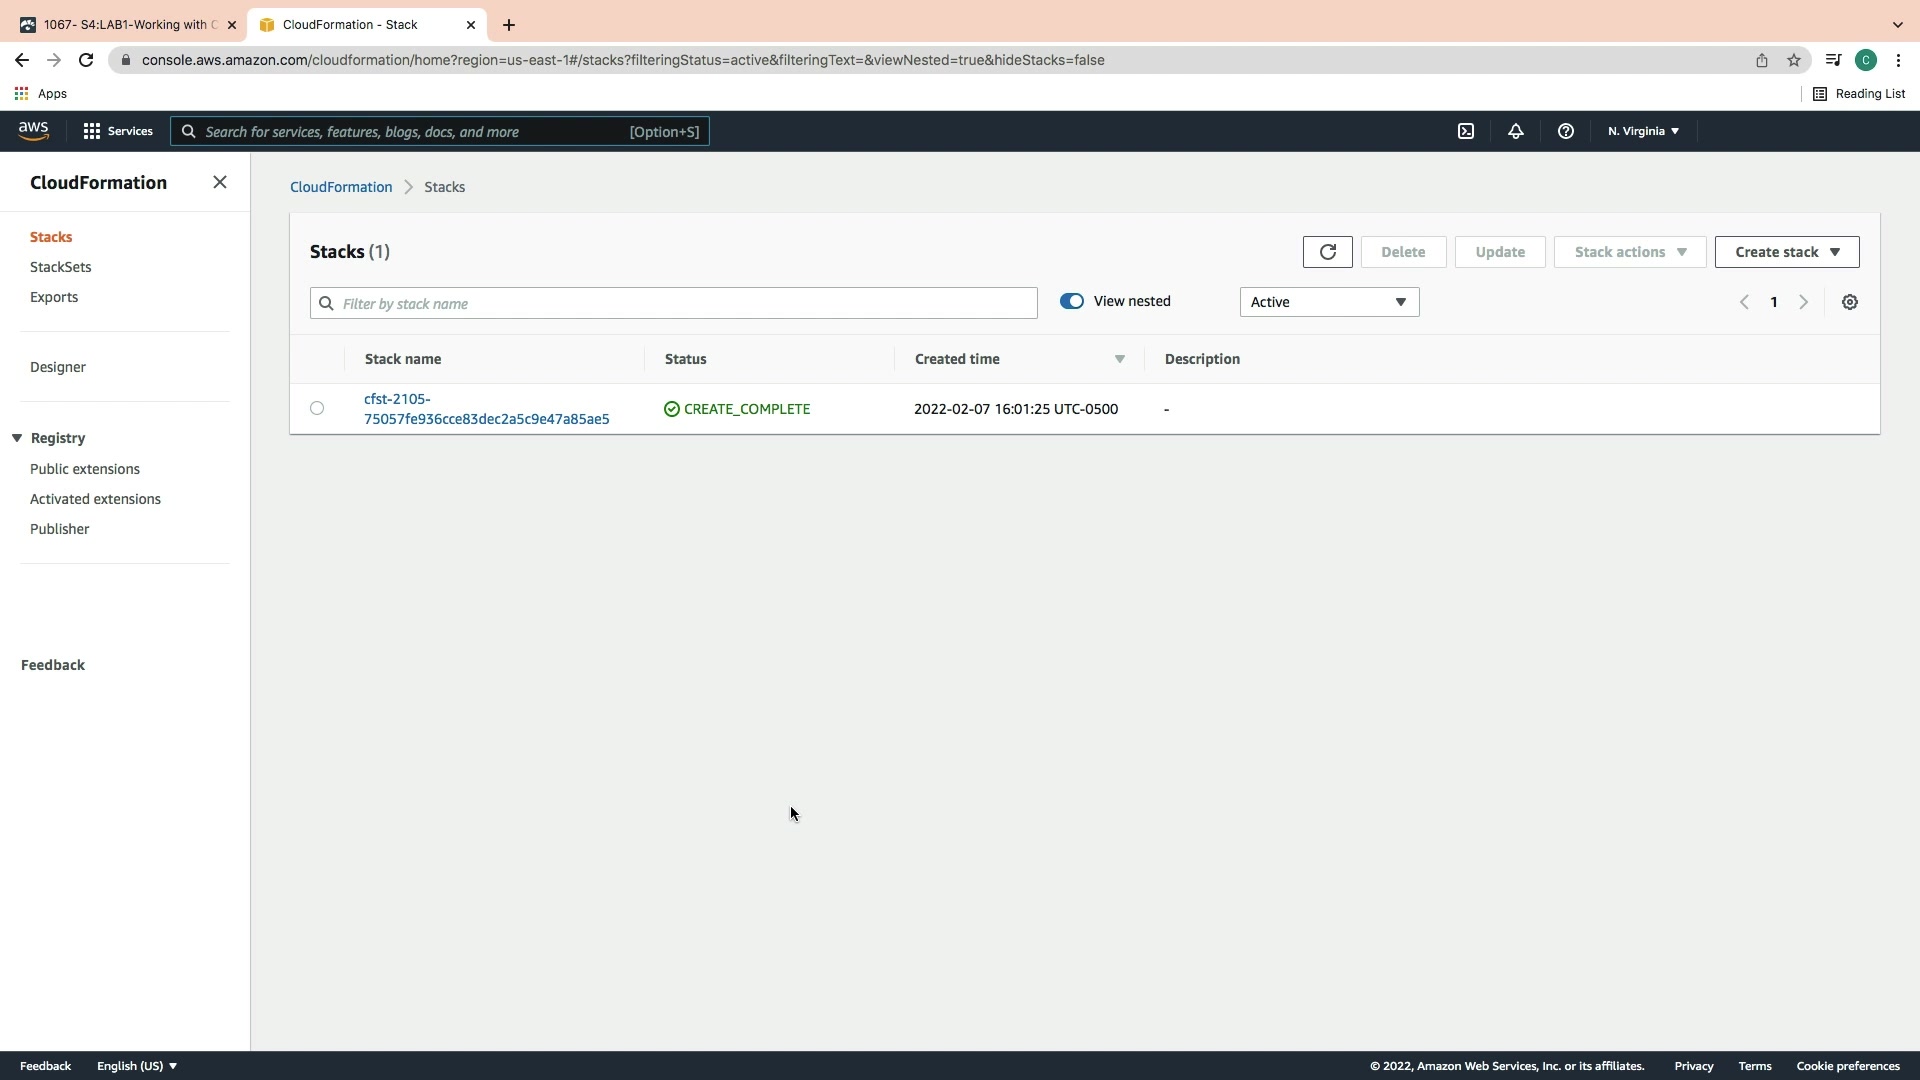This screenshot has height=1080, width=1920.
Task: Open the Services grid menu
Action: pos(118,131)
